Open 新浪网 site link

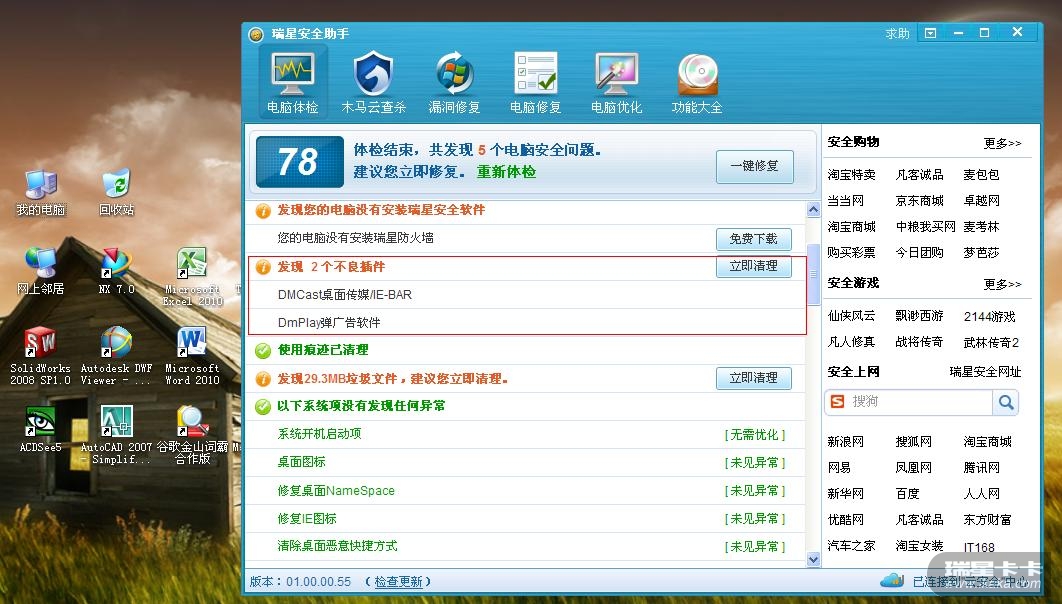845,441
